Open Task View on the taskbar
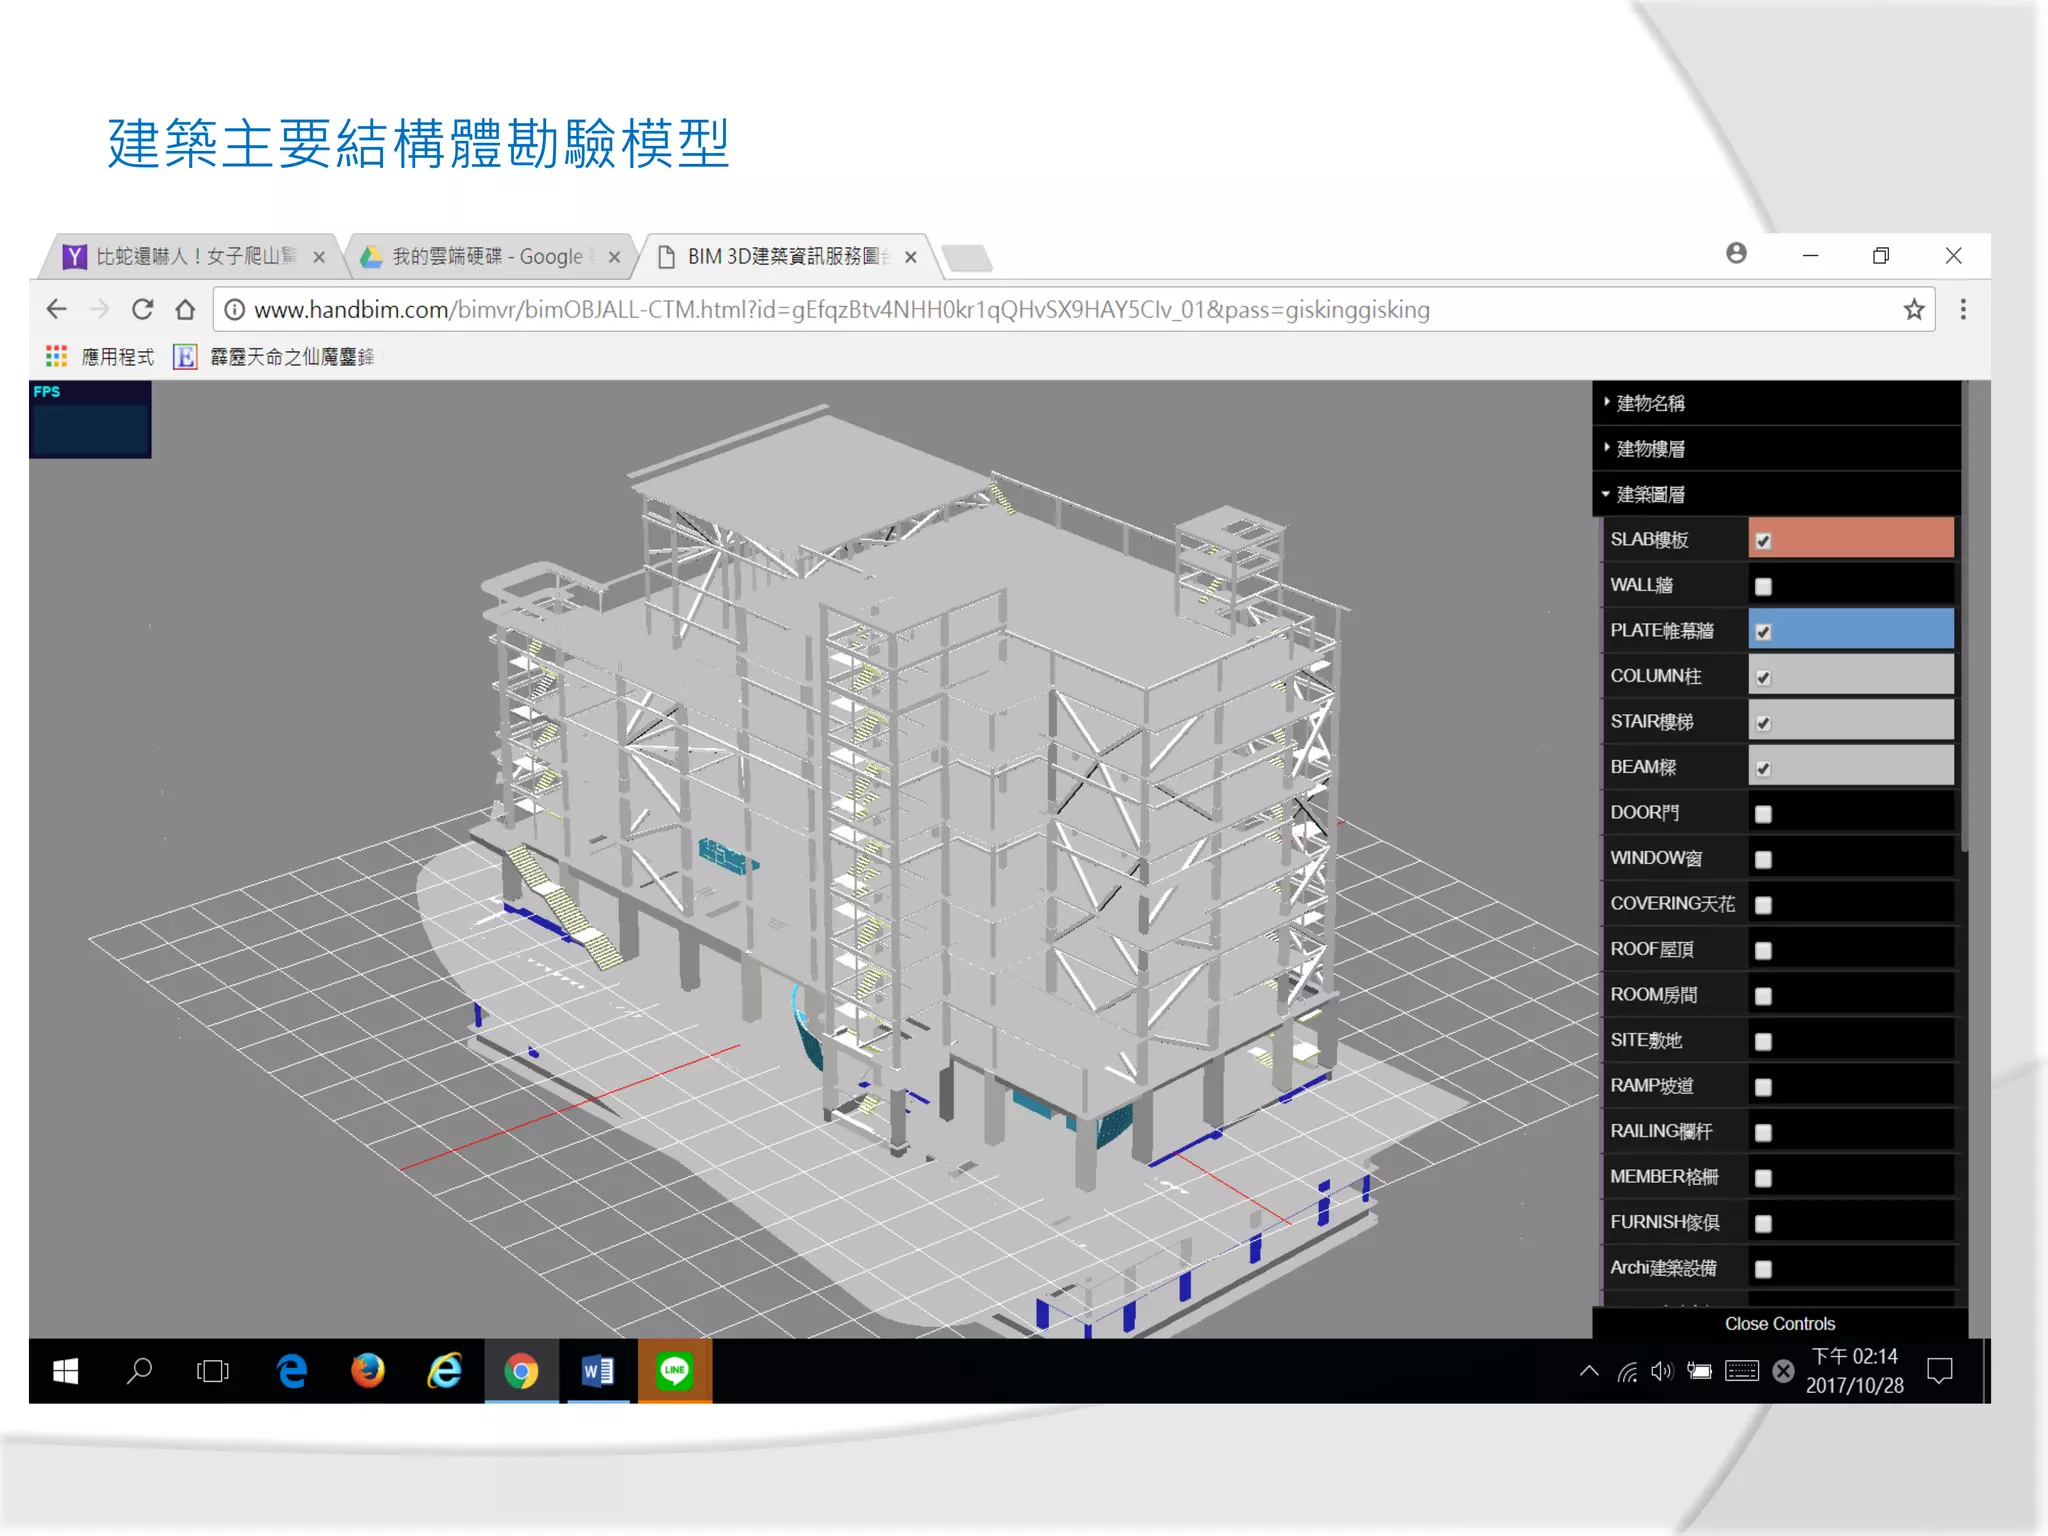The height and width of the screenshot is (1536, 2048). click(x=213, y=1371)
